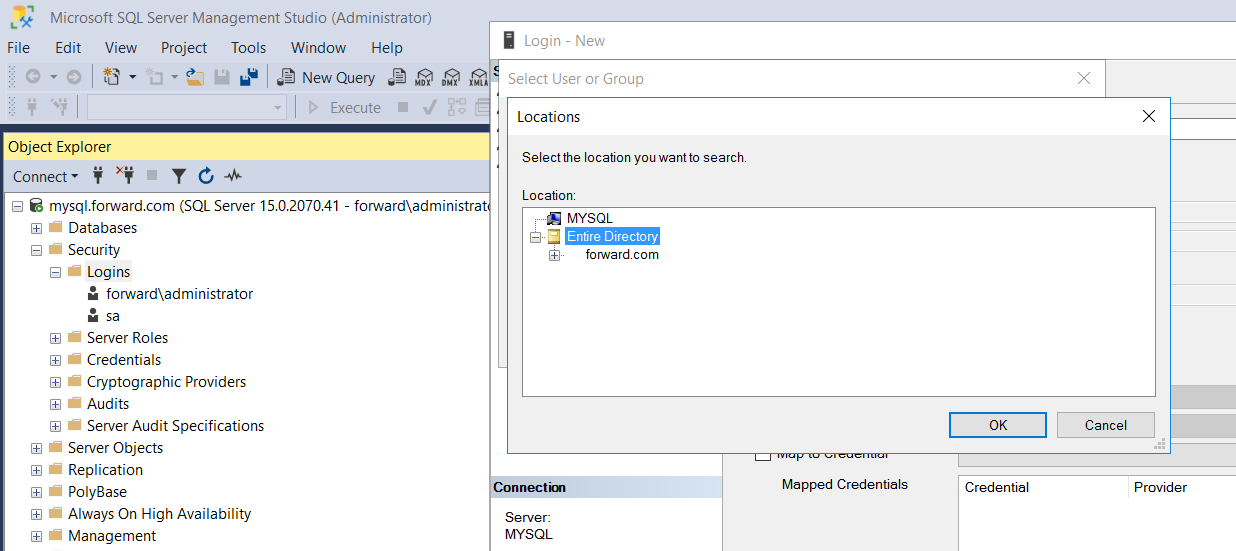Click the server icon for mysql.forward.com
Viewport: 1236px width, 551px height.
36,206
